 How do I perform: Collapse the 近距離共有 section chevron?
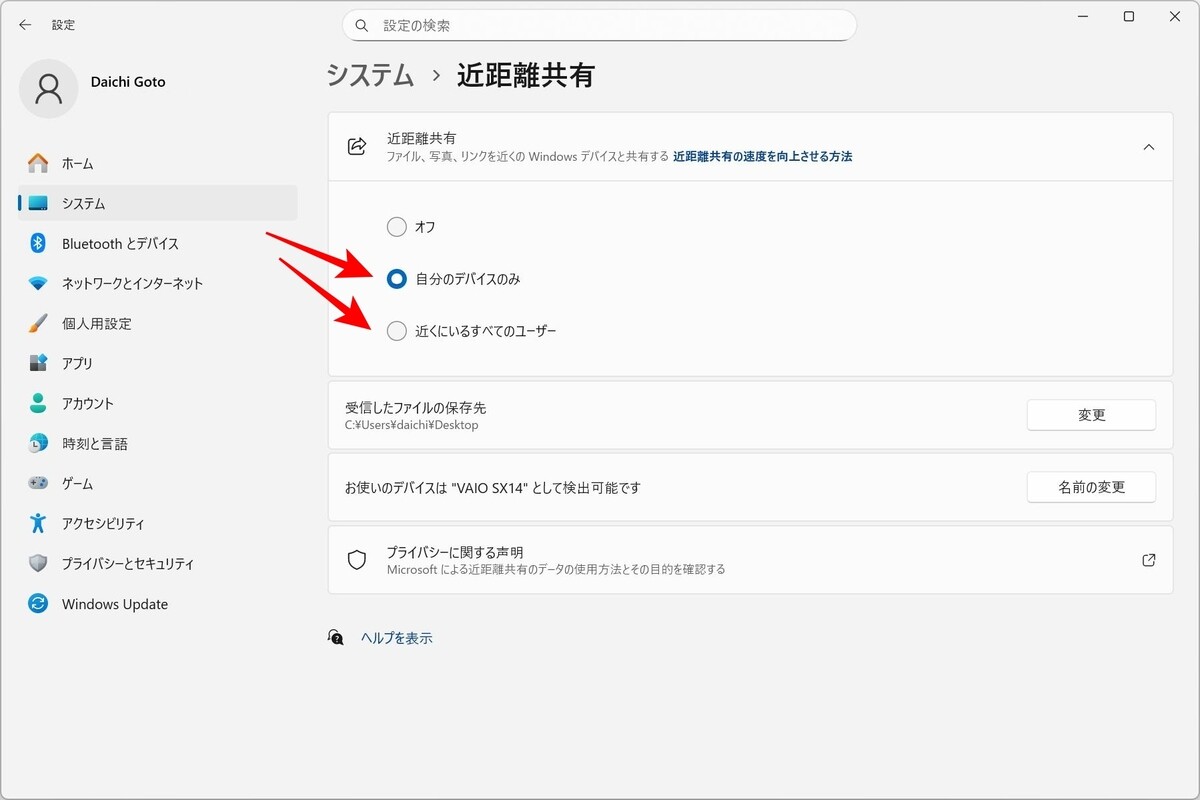[x=1148, y=147]
